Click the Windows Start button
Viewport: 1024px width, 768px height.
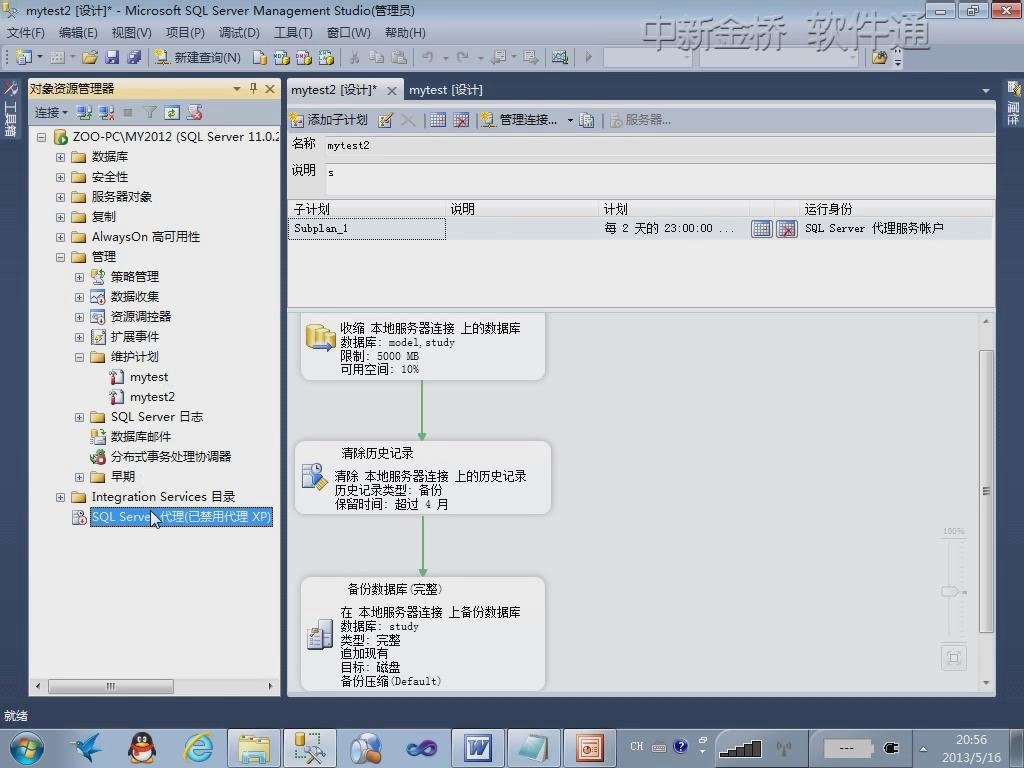point(26,748)
